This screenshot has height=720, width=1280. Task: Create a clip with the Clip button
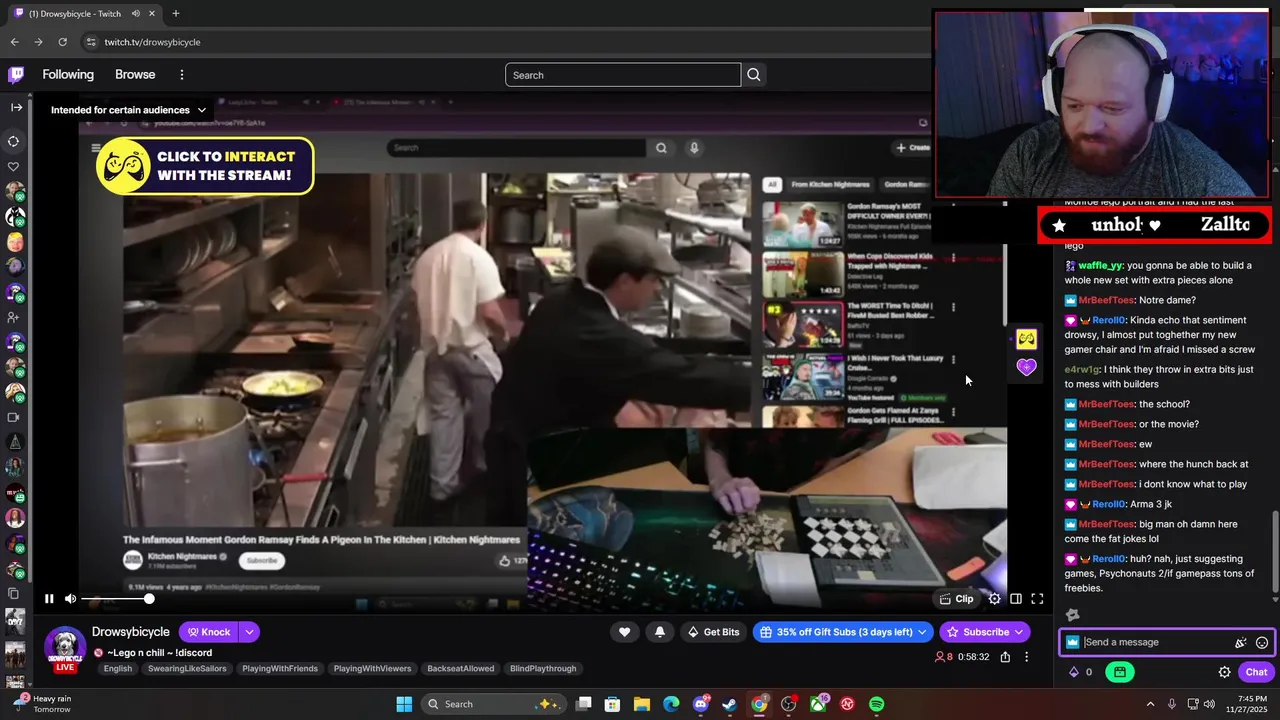pos(957,599)
